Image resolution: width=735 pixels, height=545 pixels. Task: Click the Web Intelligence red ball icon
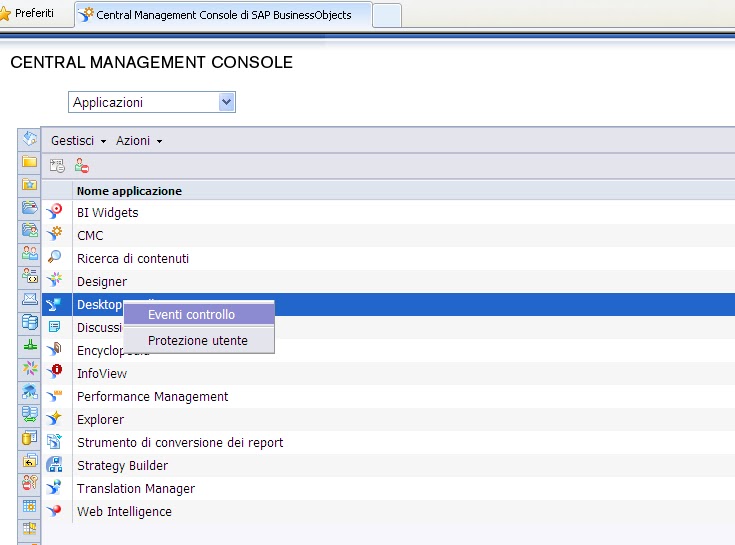tap(54, 510)
